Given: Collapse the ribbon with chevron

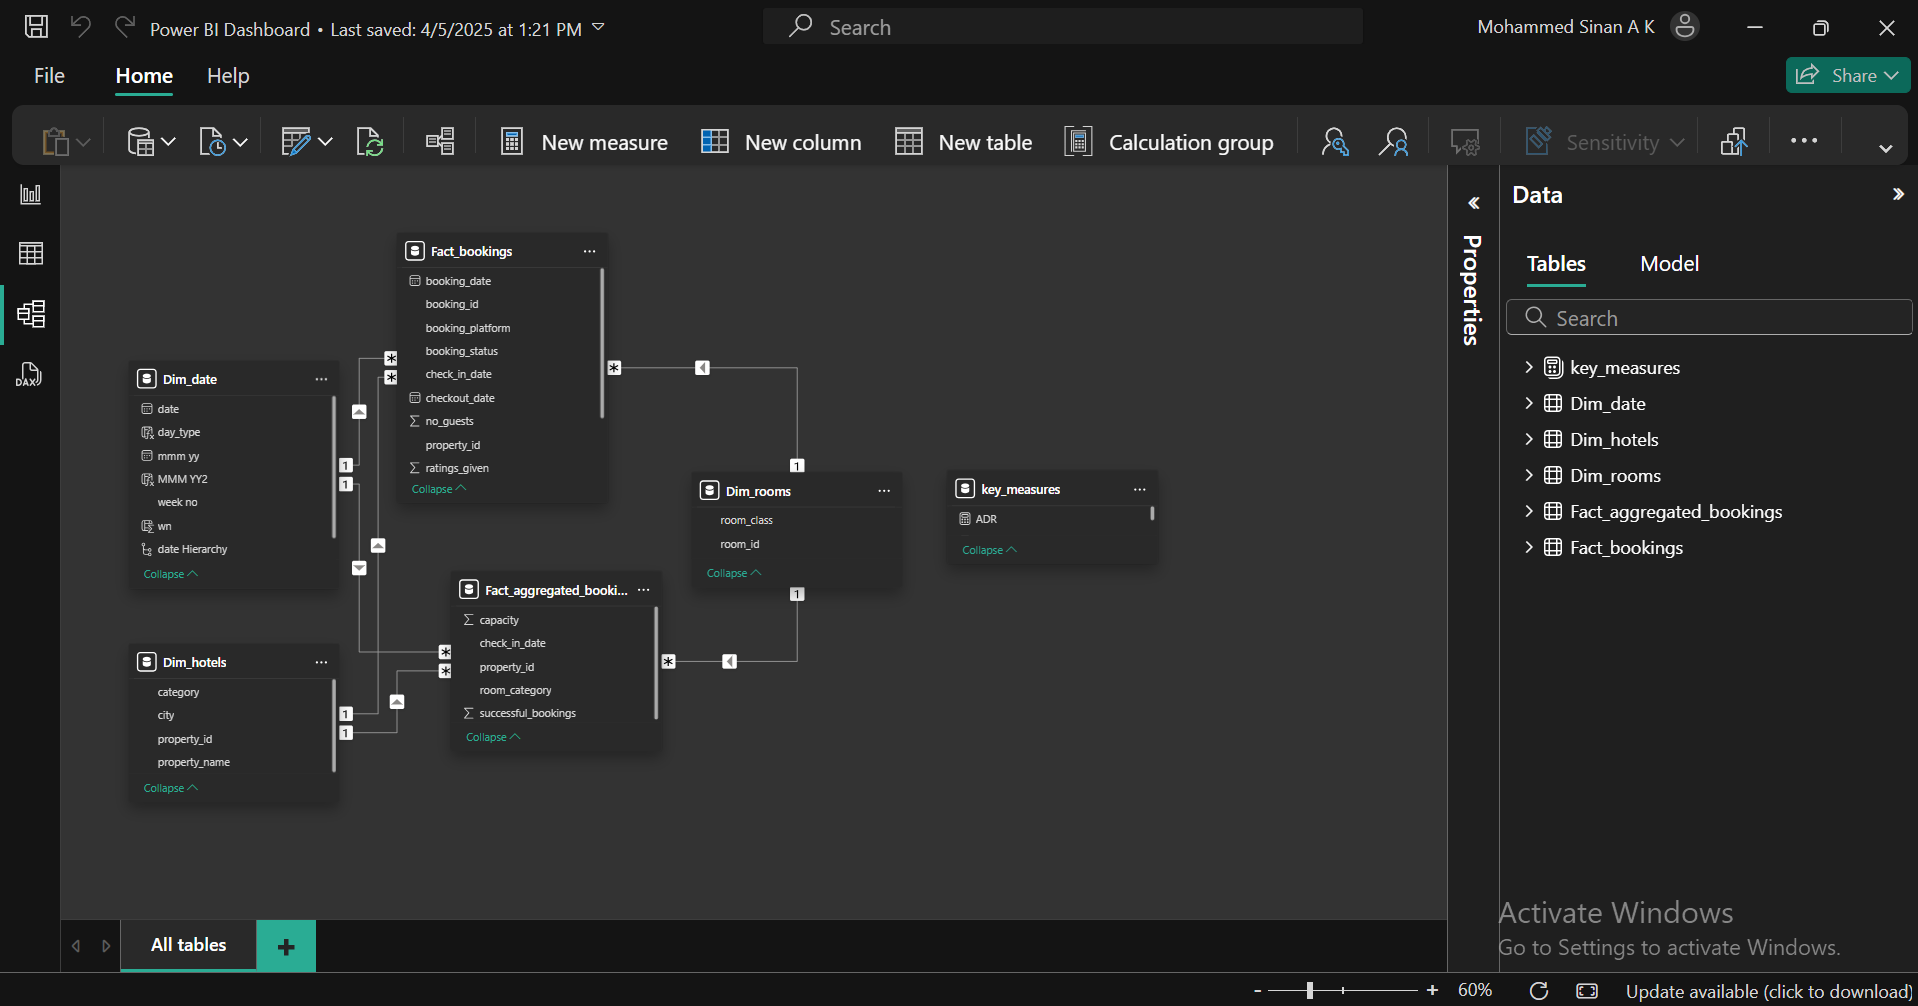Looking at the screenshot, I should point(1886,148).
